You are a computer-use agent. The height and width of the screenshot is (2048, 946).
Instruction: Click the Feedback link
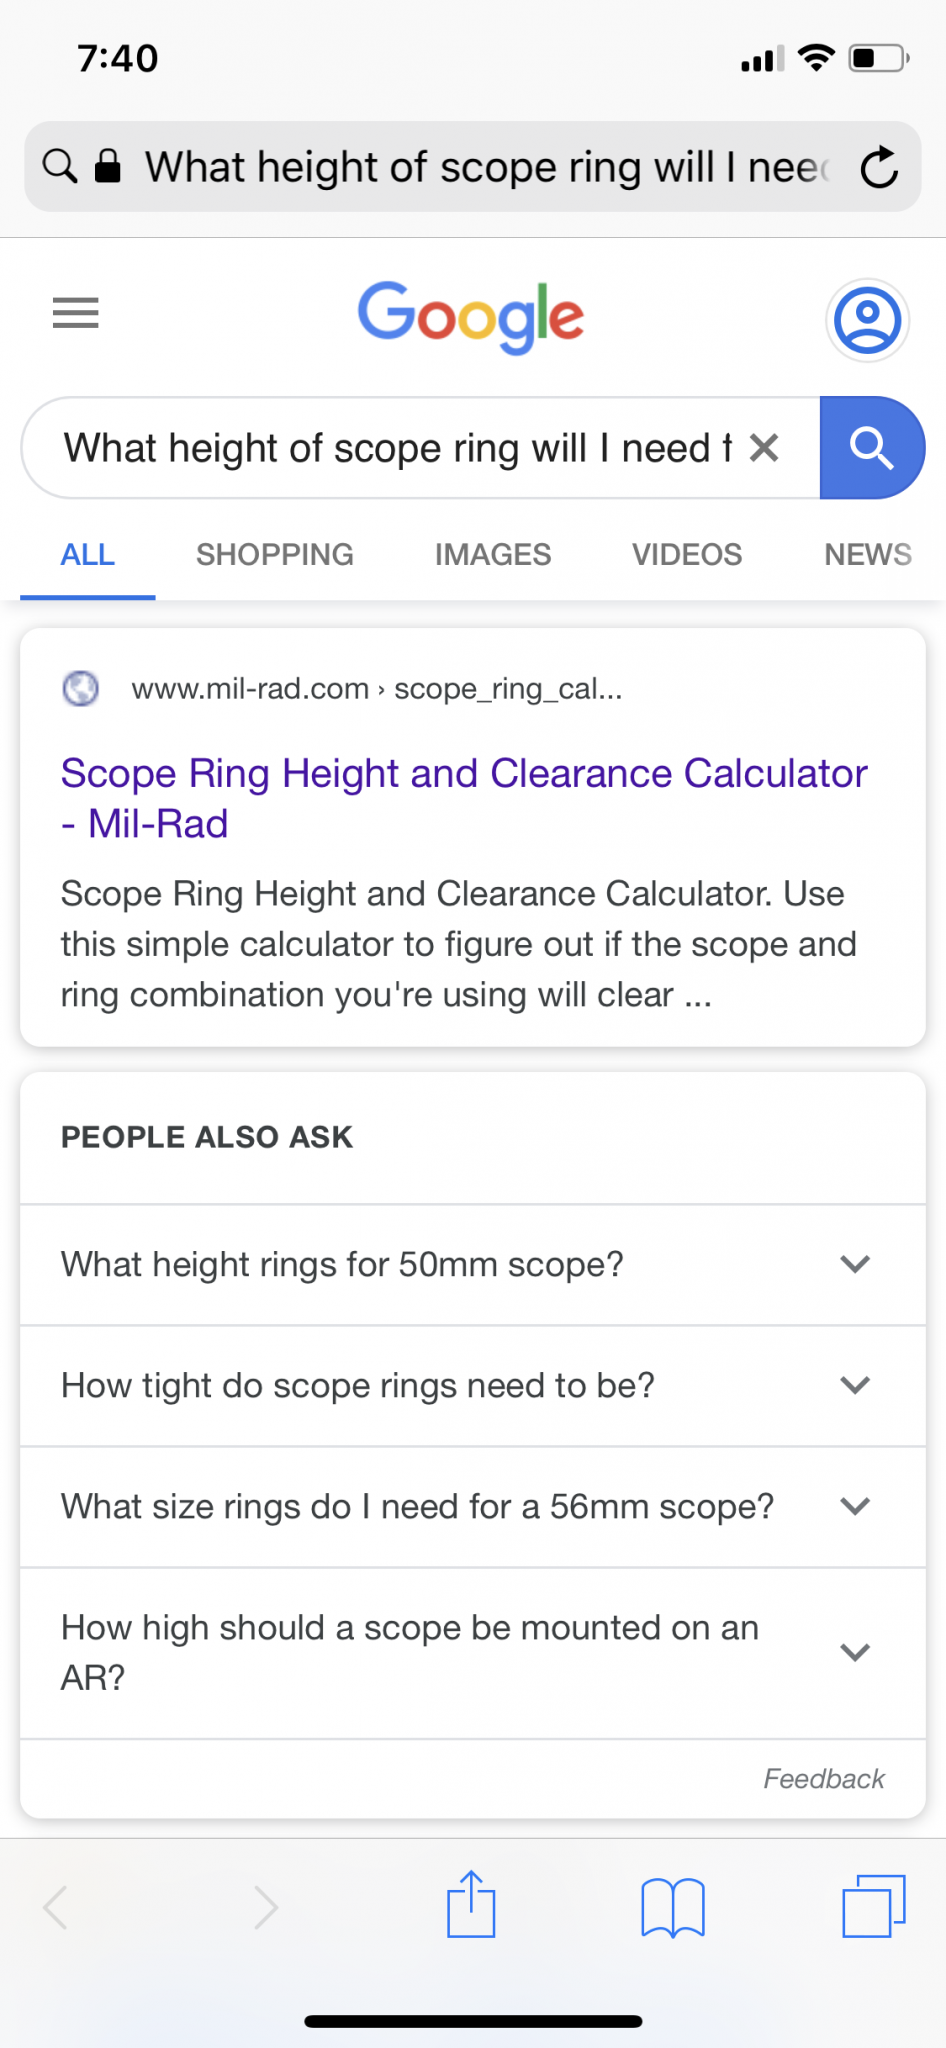[824, 1779]
